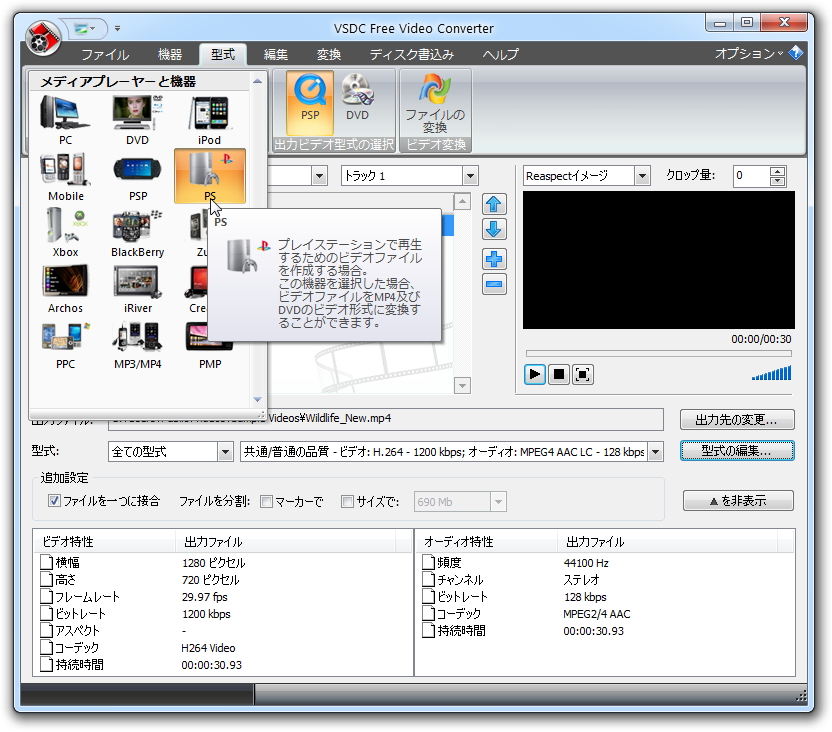
Task: Toggle ファイルを一つに接合 checkbox
Action: coord(54,501)
